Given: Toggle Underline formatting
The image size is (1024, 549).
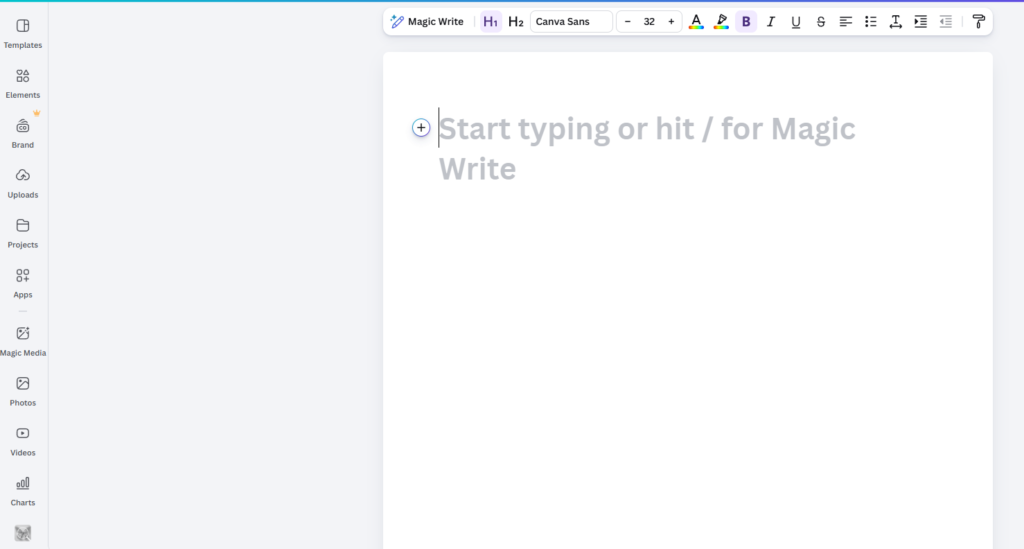Looking at the screenshot, I should 796,22.
